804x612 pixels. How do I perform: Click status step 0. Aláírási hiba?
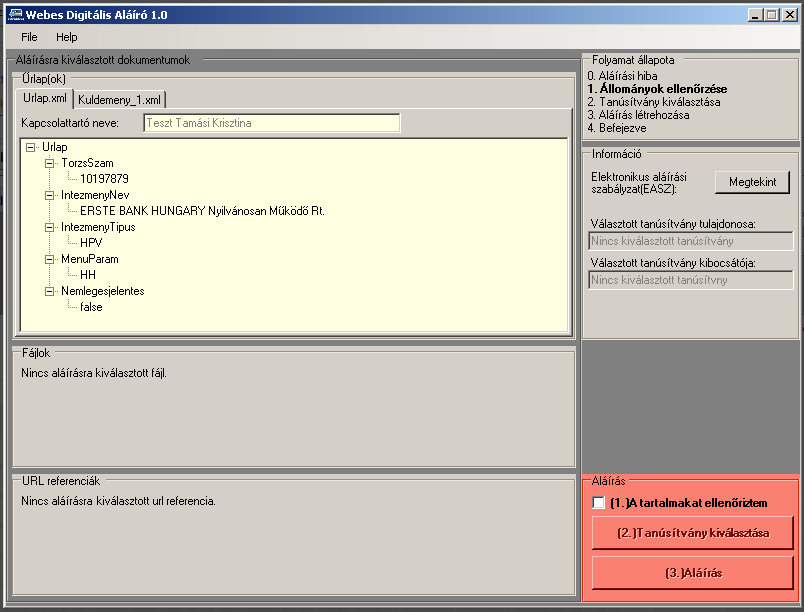pos(622,76)
